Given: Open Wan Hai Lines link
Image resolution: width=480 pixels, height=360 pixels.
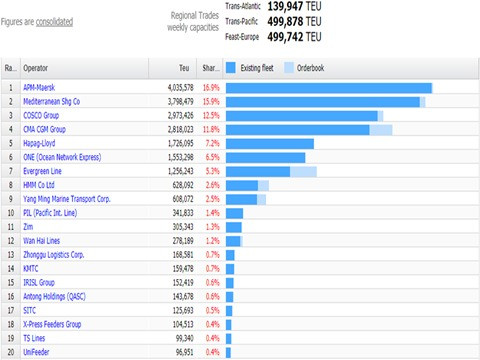Looking at the screenshot, I should (x=41, y=241).
